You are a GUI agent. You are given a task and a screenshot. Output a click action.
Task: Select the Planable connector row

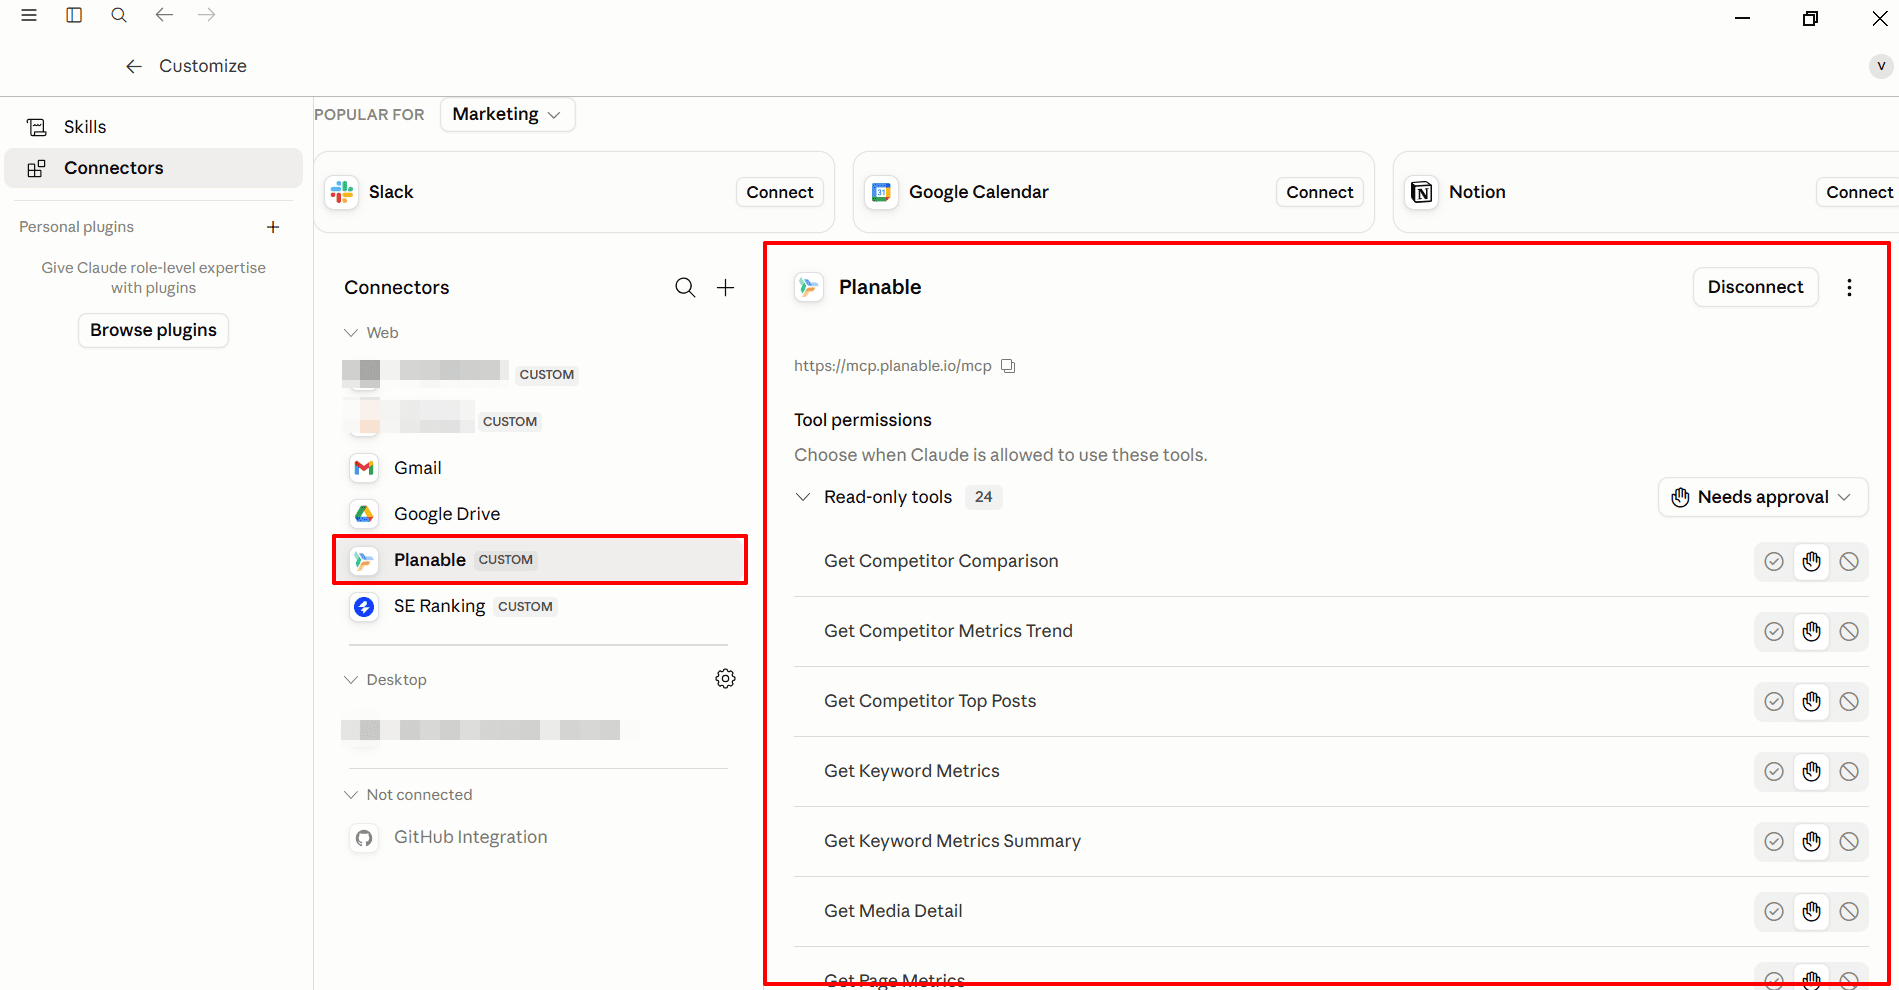[x=540, y=560]
